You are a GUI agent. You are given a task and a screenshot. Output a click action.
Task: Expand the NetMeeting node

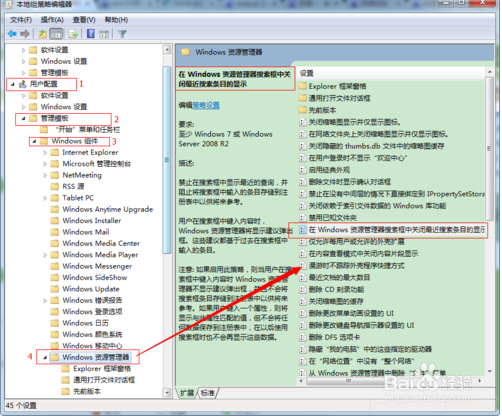pos(45,175)
